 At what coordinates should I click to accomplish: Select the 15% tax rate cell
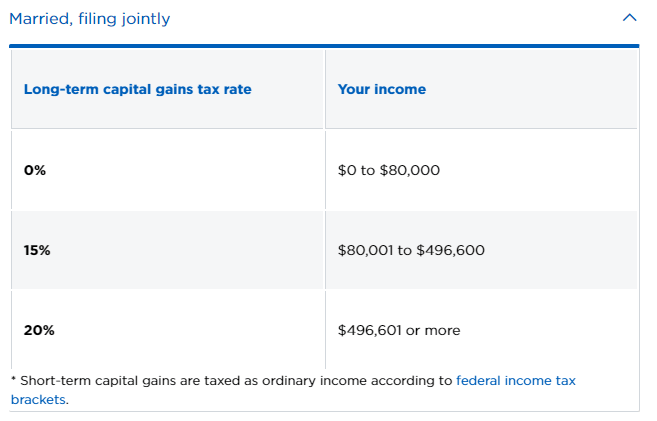click(168, 250)
